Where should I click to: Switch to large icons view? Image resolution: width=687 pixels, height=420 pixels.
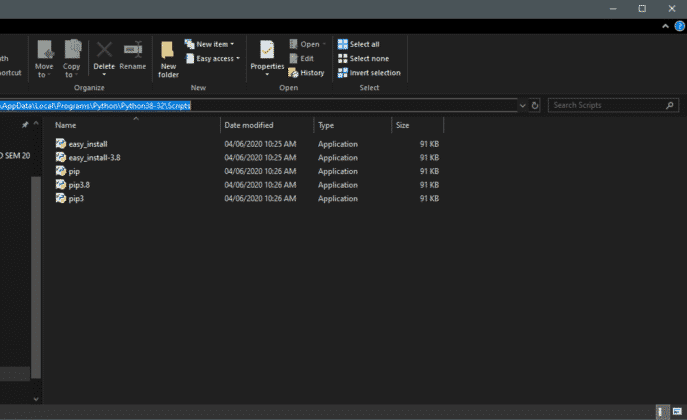click(x=677, y=412)
